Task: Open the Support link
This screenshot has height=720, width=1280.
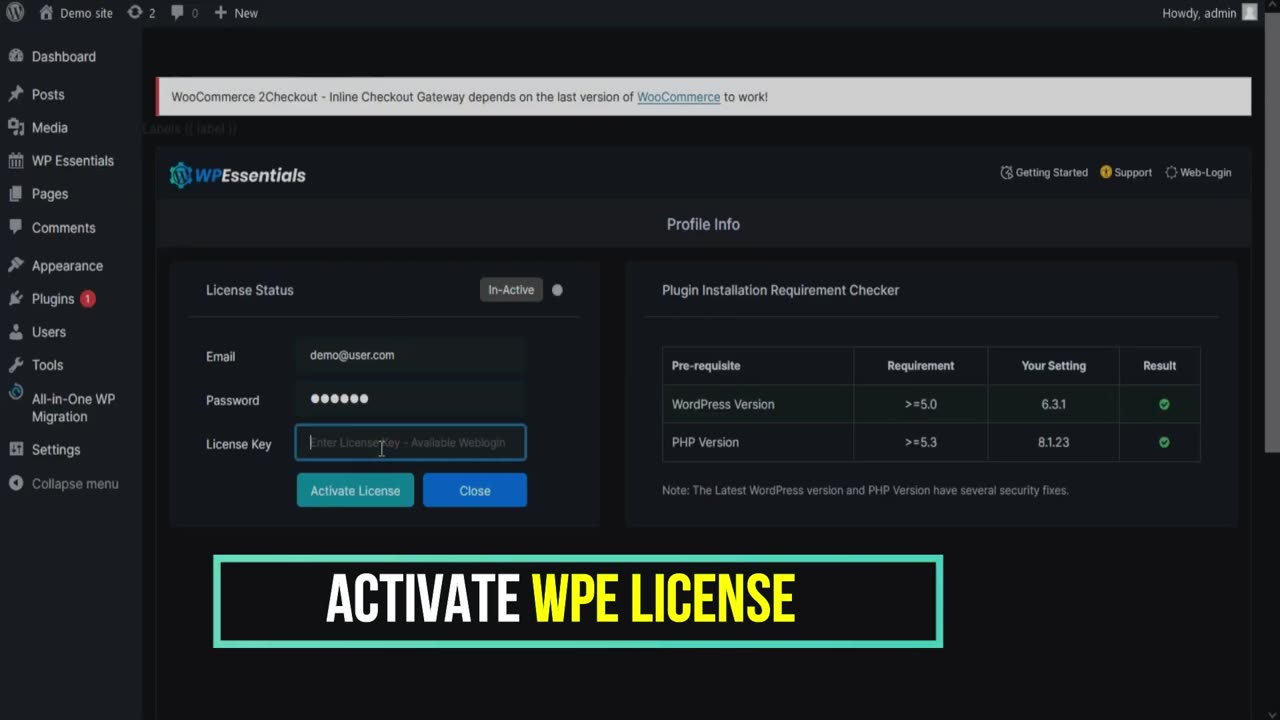Action: click(1126, 172)
